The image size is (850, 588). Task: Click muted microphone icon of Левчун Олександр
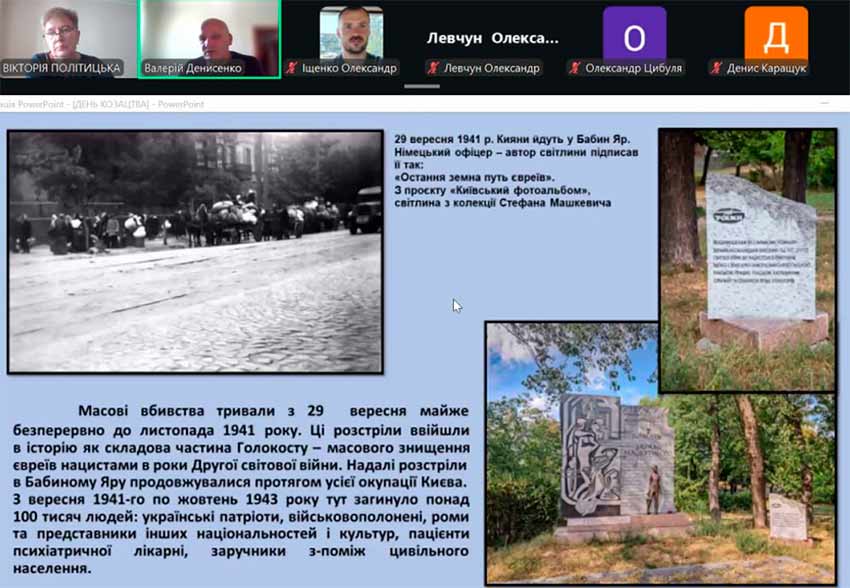coord(434,68)
